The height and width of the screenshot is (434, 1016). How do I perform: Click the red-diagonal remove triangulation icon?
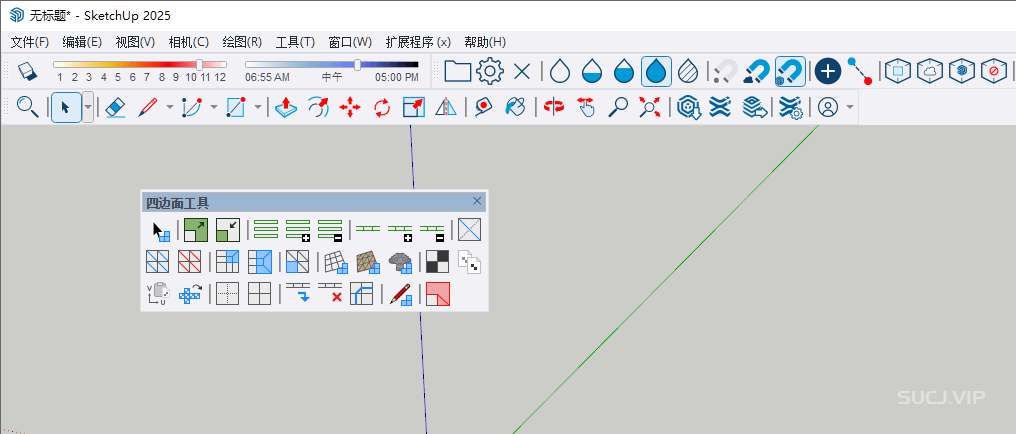tap(189, 262)
